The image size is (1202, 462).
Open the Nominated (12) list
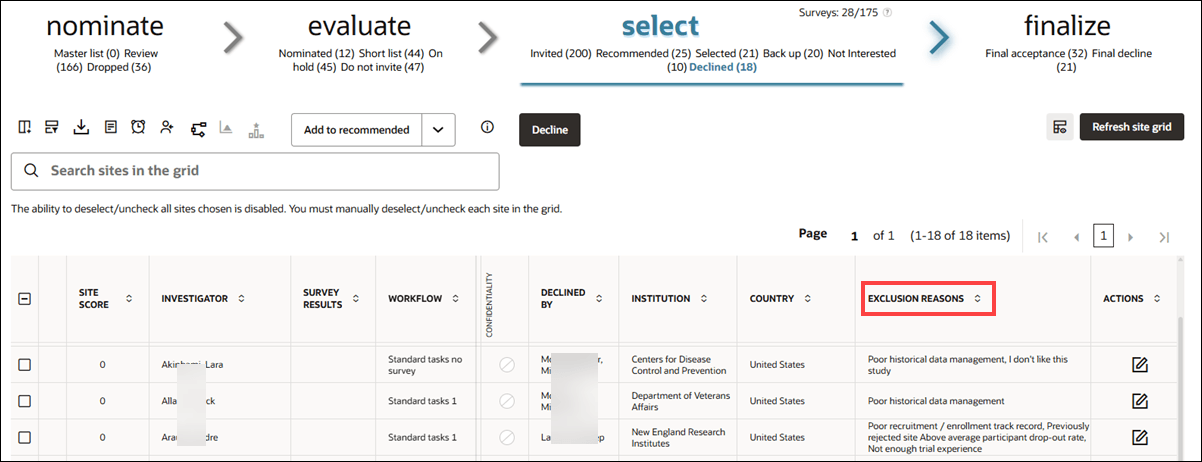(317, 53)
